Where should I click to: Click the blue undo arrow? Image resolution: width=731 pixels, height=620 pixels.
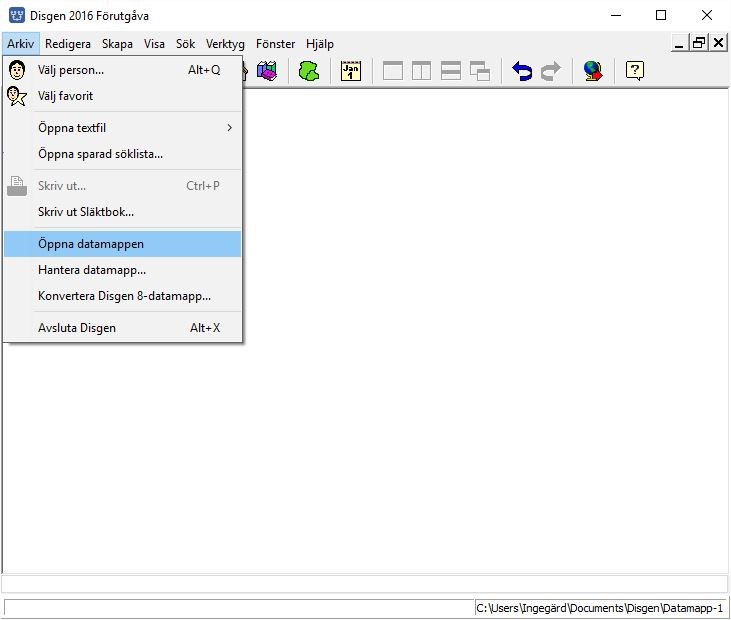[x=522, y=71]
